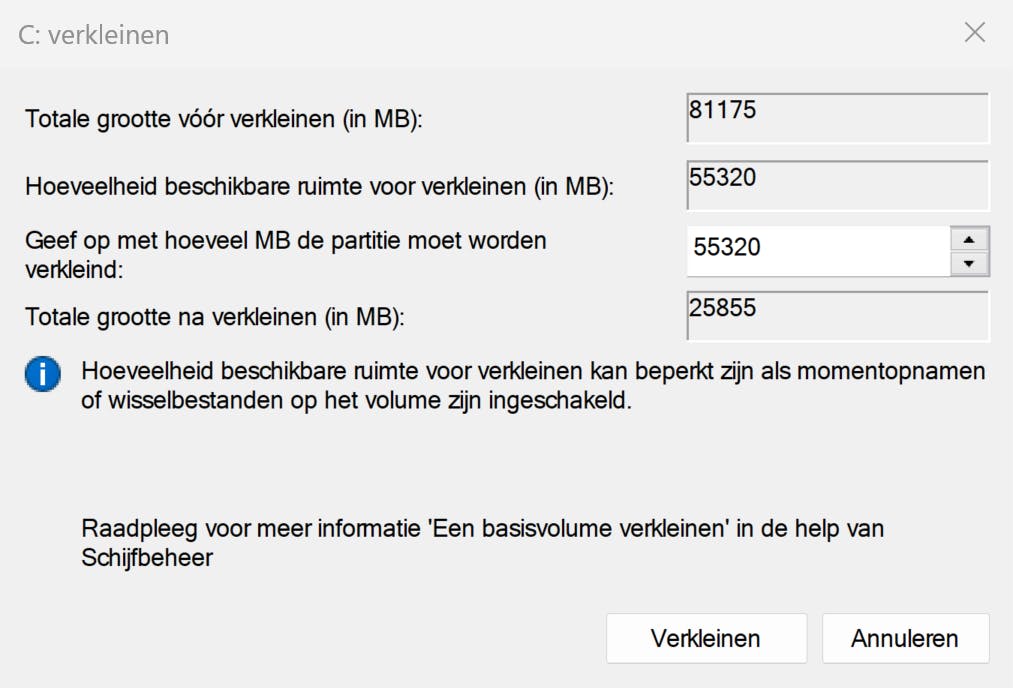Increase shrink amount with up arrow
Image resolution: width=1013 pixels, height=688 pixels.
click(968, 239)
